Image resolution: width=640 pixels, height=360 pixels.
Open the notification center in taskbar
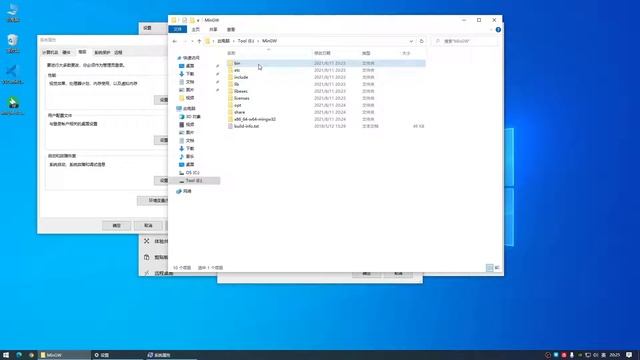[629, 355]
